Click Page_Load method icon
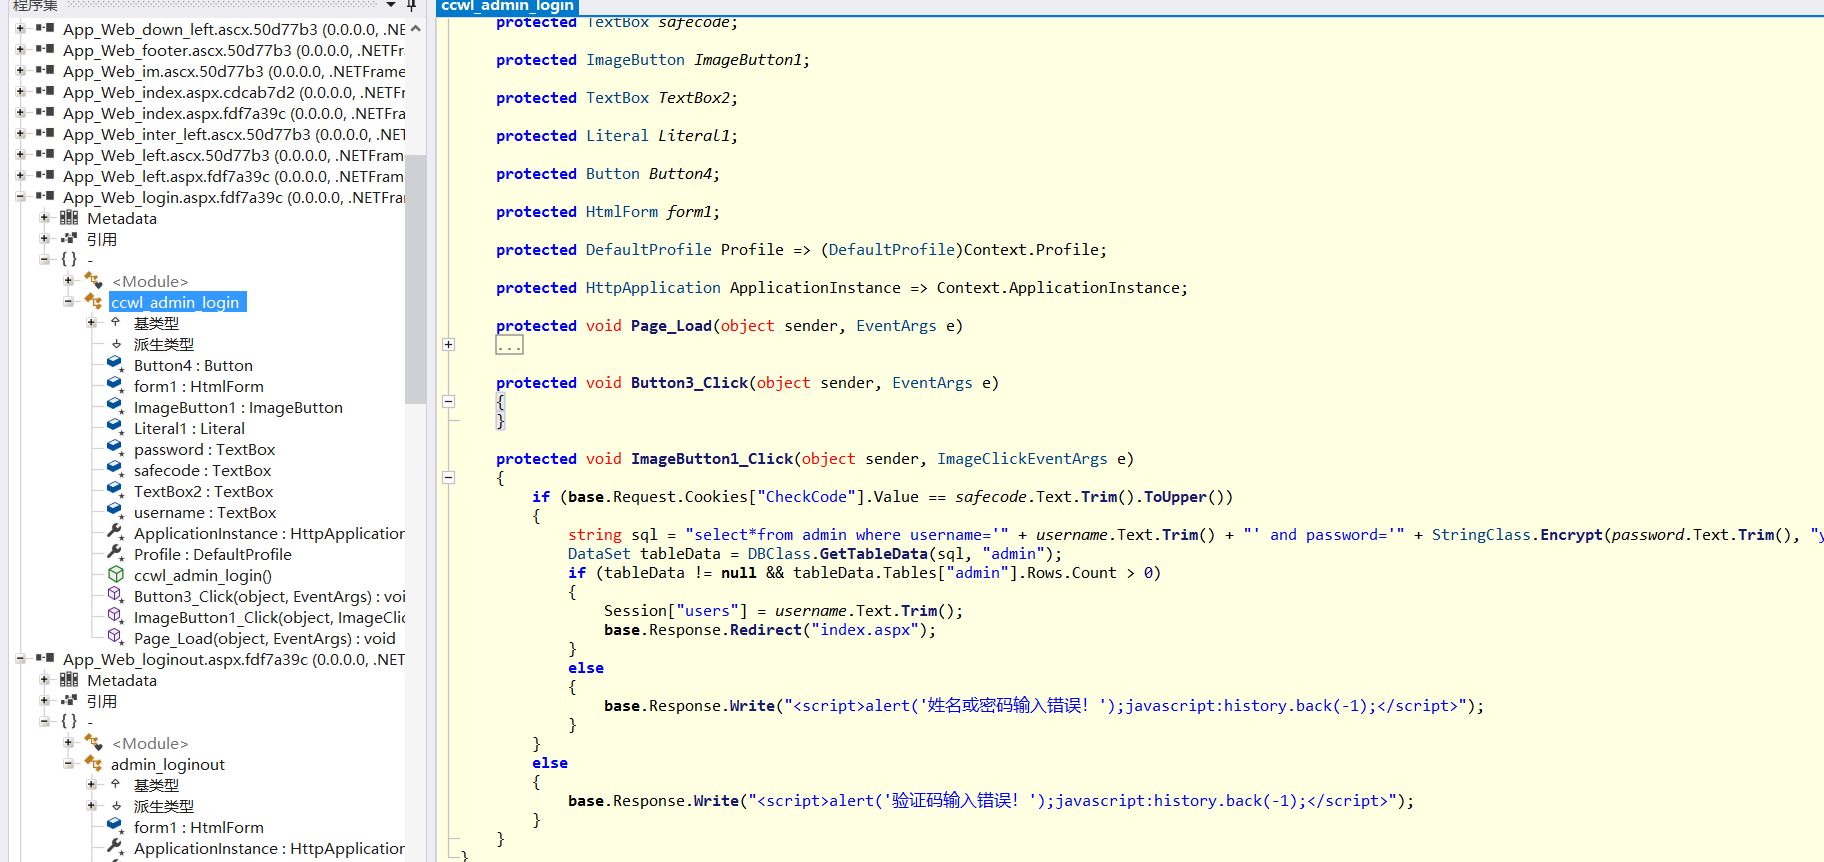1824x862 pixels. coord(115,637)
